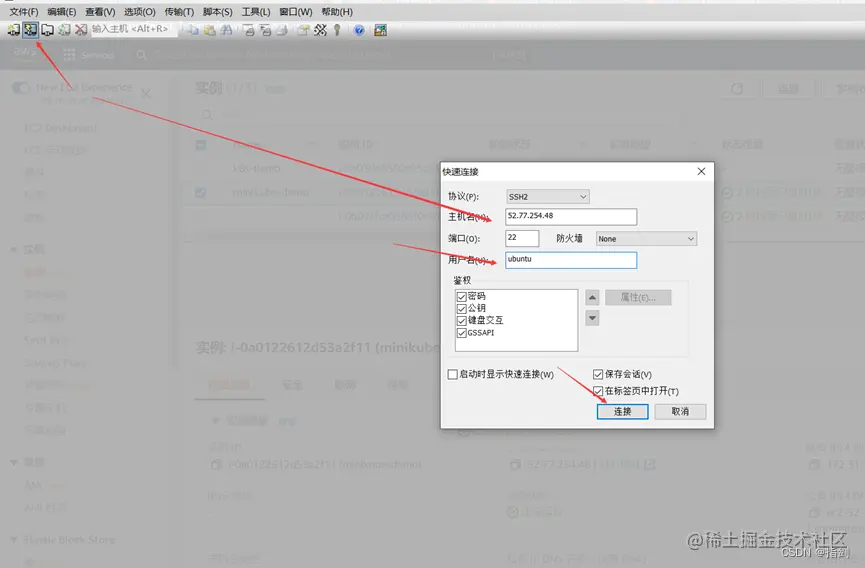Viewport: 865px width, 568px height.
Task: Click the Disconnect red-X toolbar icon
Action: tap(81, 30)
